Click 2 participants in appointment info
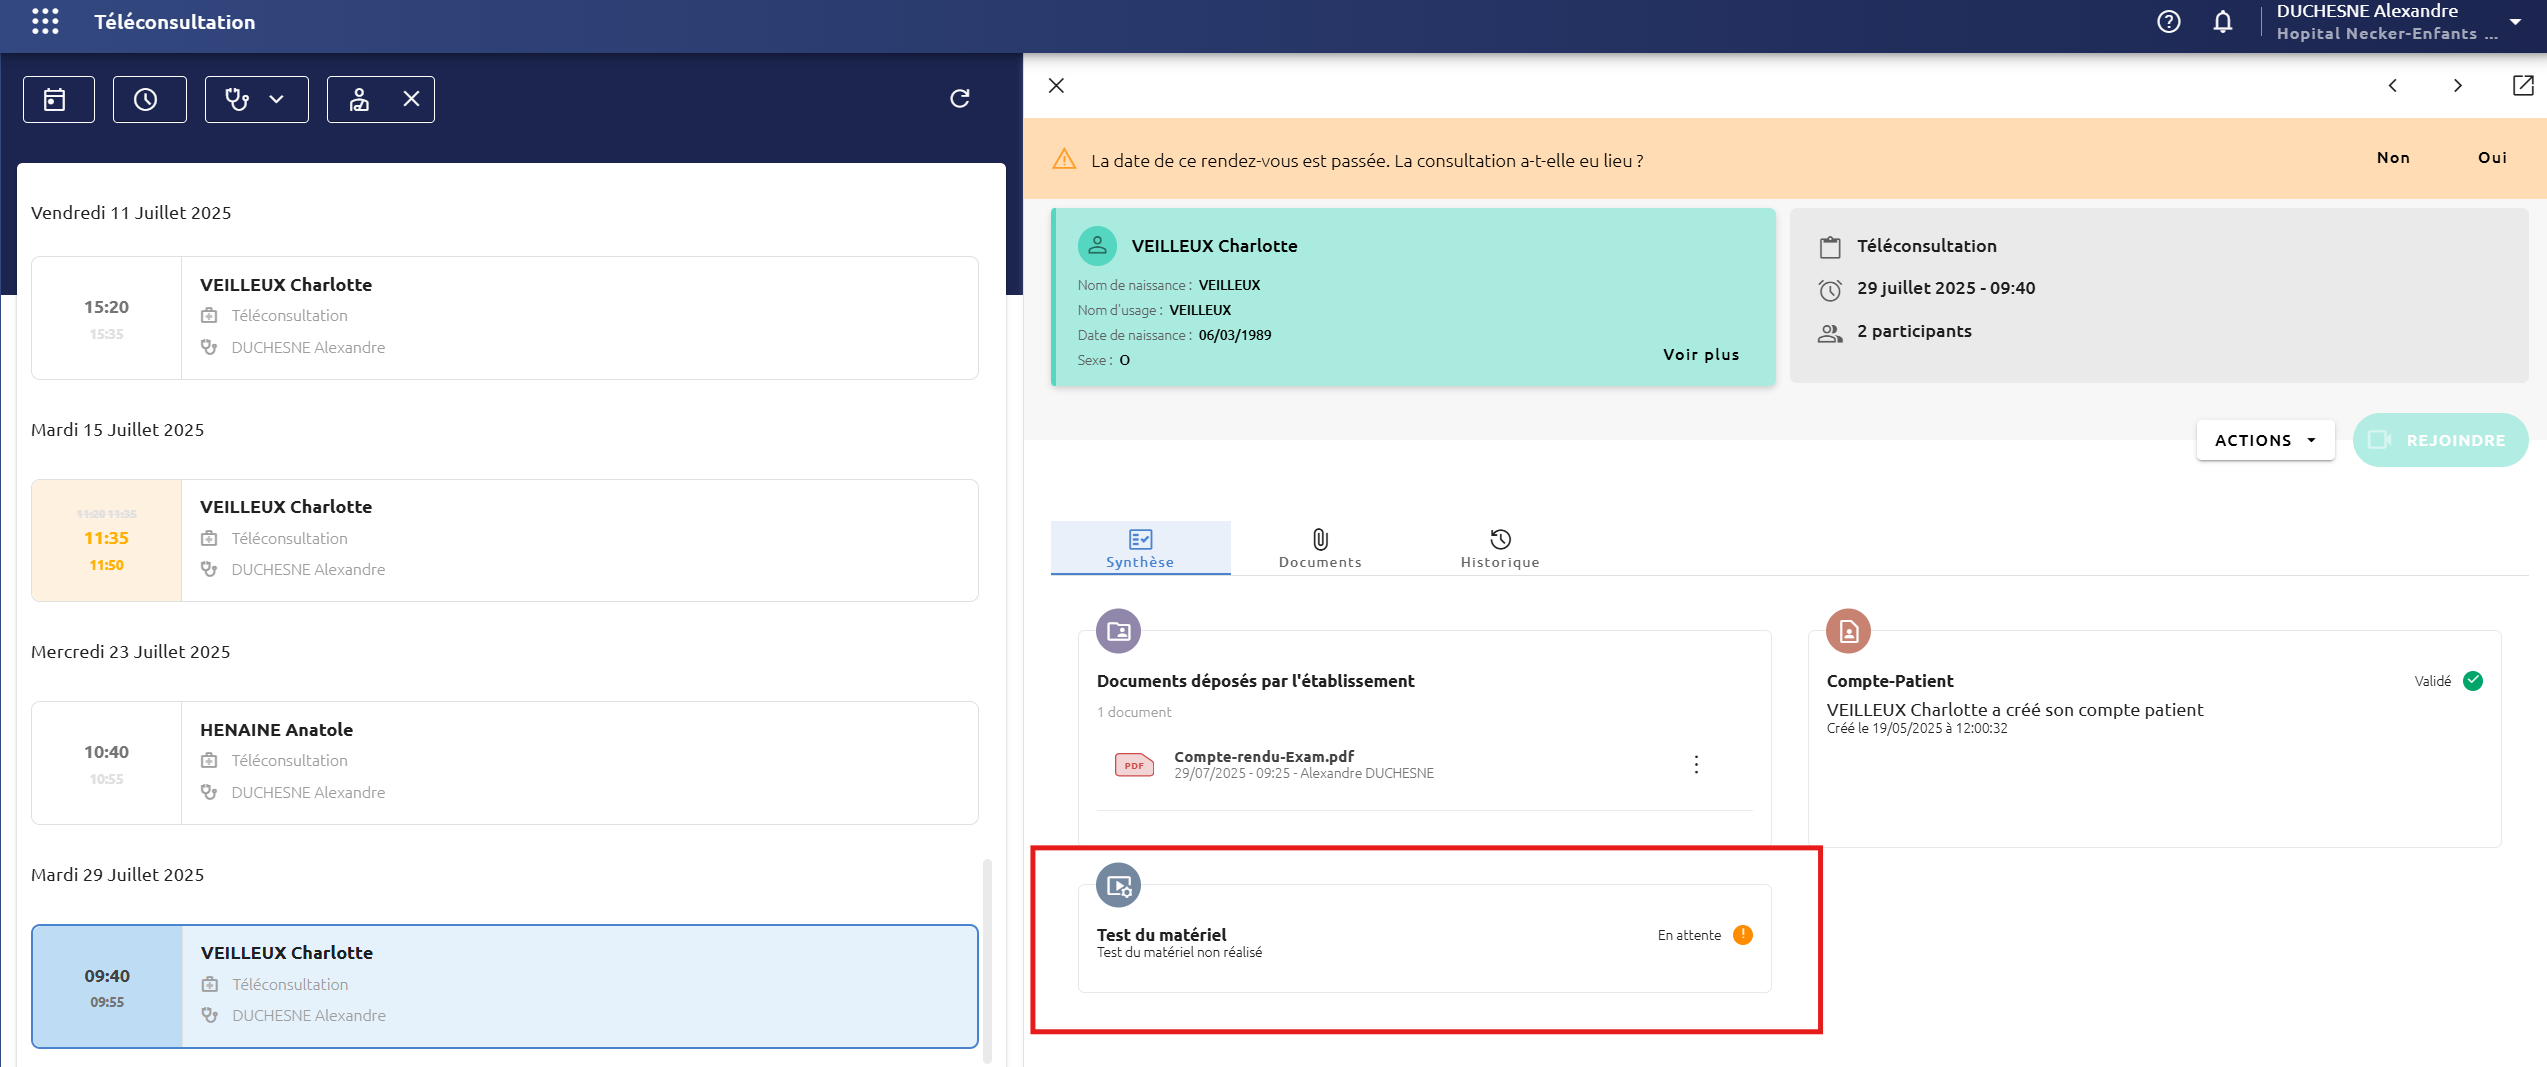Viewport: 2547px width, 1067px height. pos(1914,331)
